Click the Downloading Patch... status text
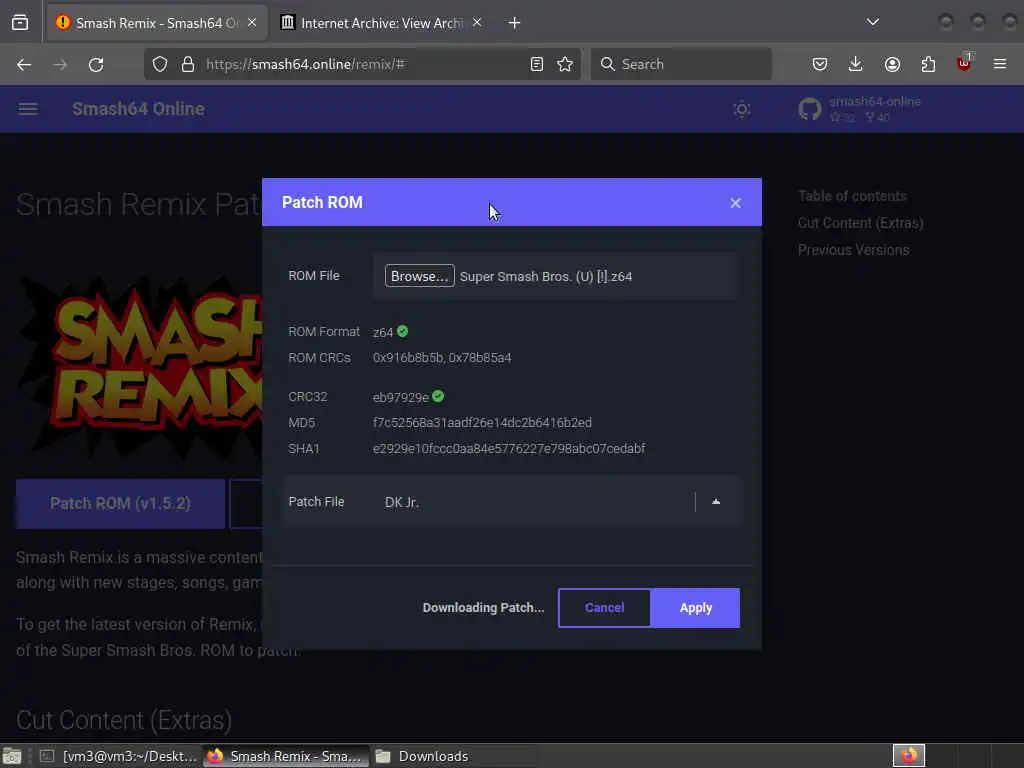The height and width of the screenshot is (768, 1024). pyautogui.click(x=483, y=607)
